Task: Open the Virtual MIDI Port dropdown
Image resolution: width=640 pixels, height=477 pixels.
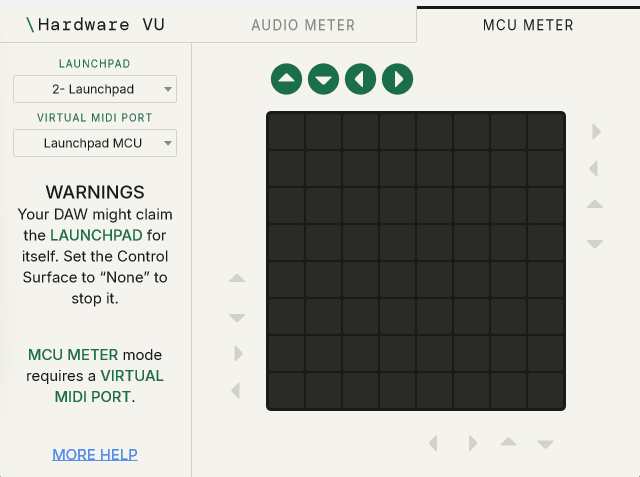Action: [95, 143]
